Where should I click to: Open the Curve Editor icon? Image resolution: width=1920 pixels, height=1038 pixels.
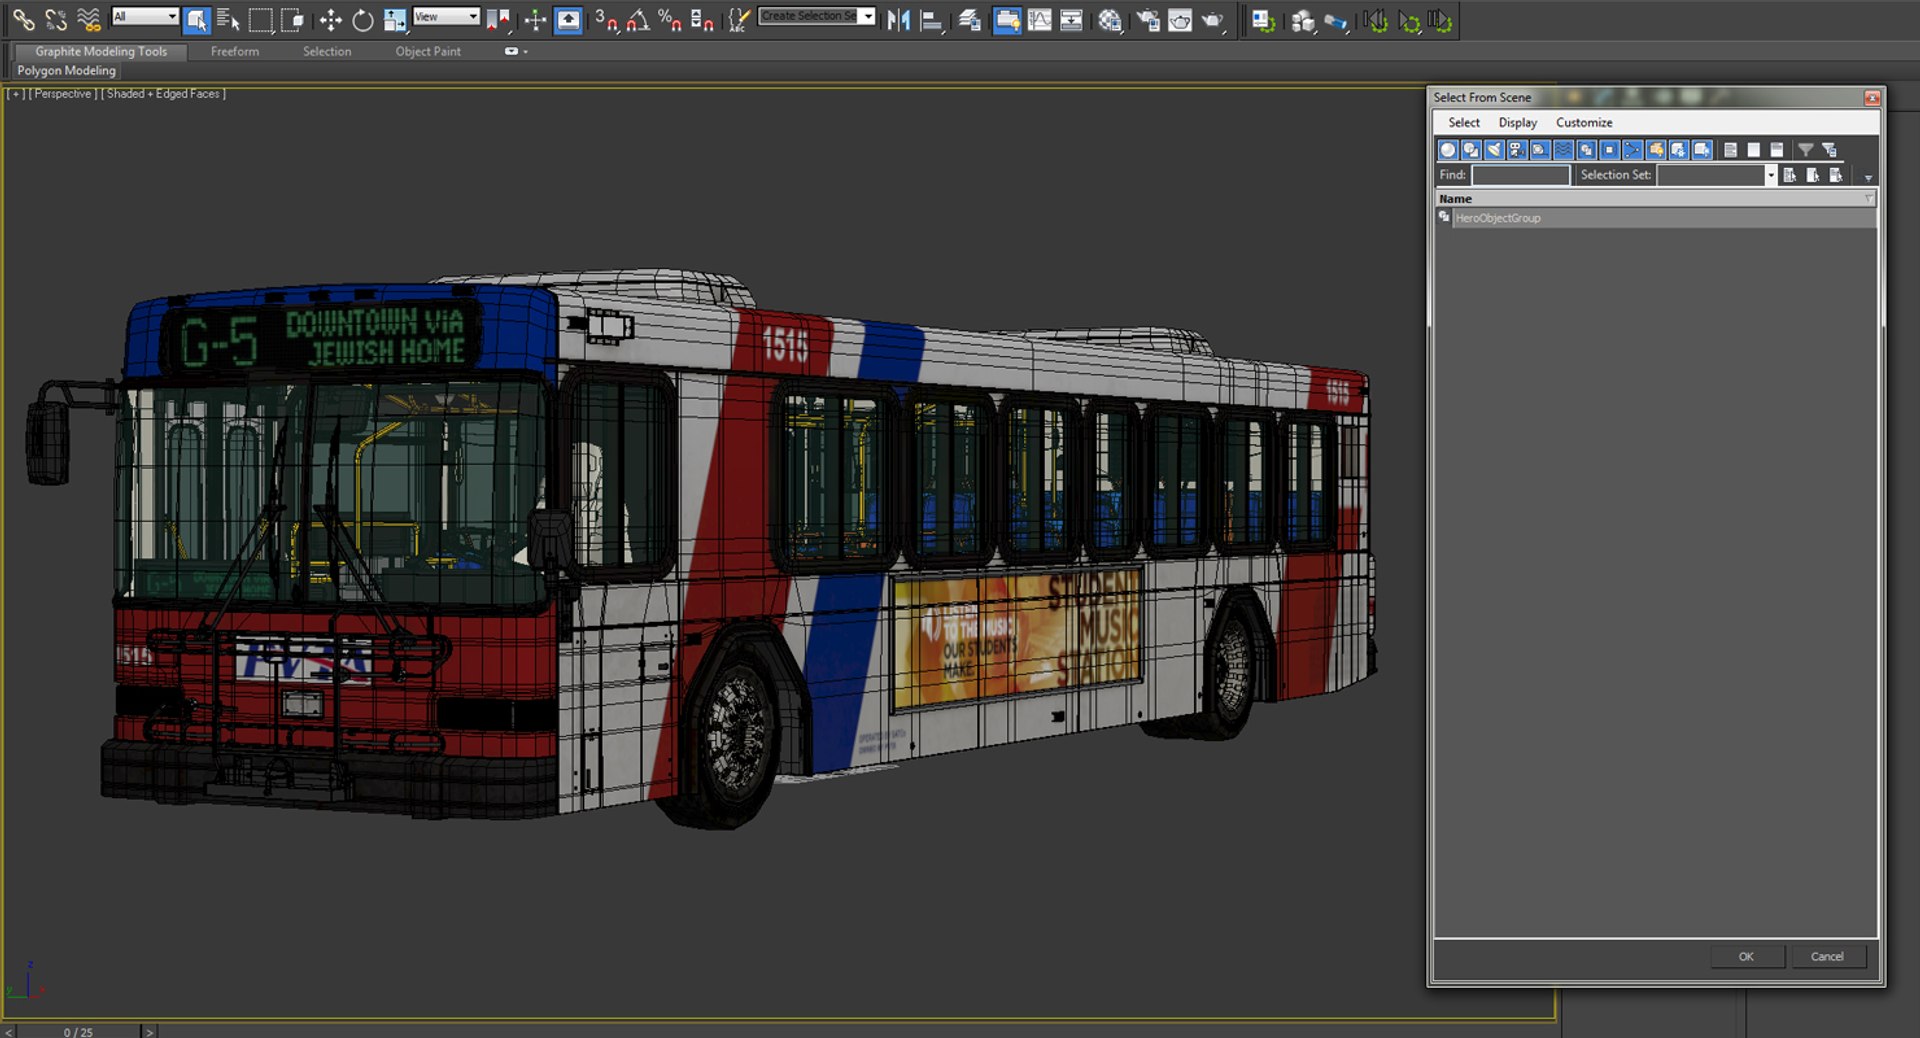[x=1039, y=19]
